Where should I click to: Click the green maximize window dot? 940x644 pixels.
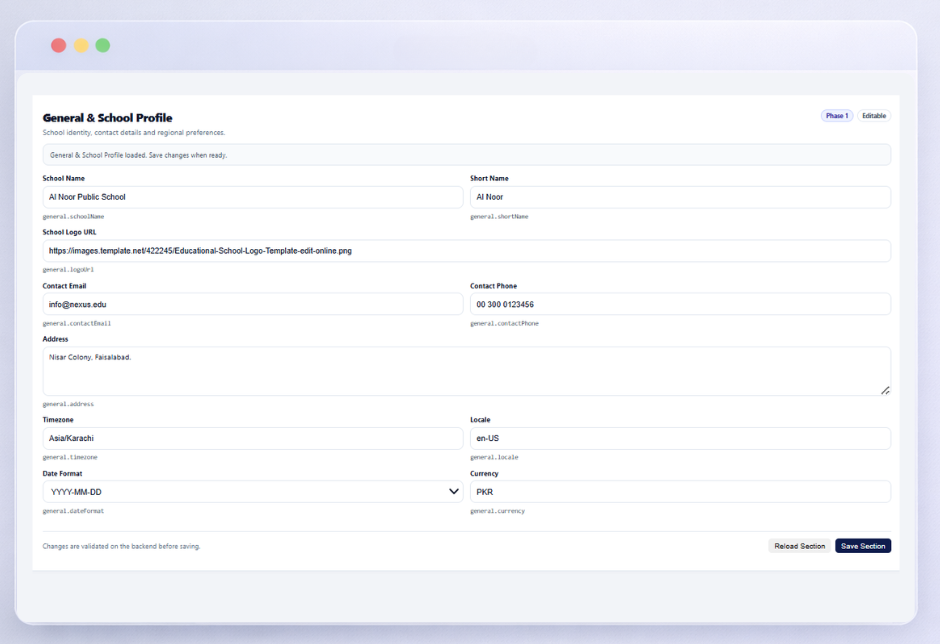[x=103, y=46]
